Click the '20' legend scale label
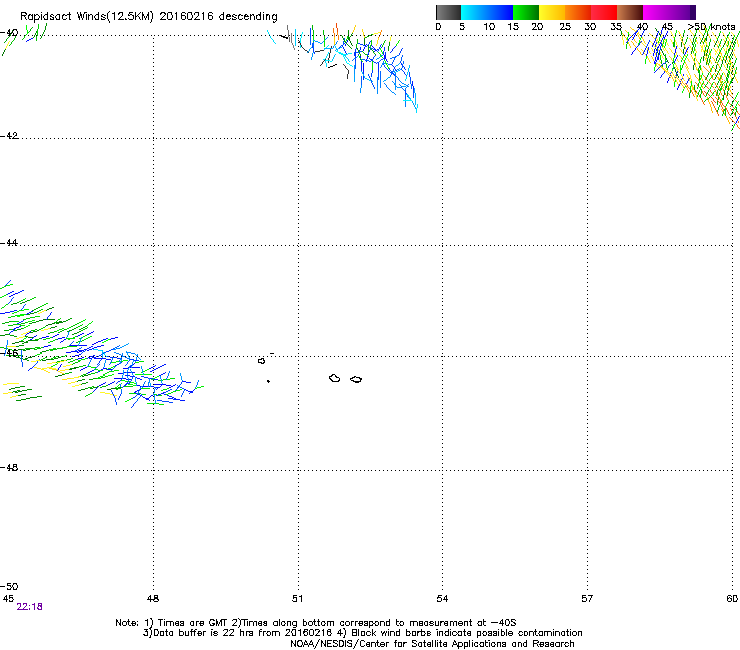The height and width of the screenshot is (650, 740). [537, 27]
